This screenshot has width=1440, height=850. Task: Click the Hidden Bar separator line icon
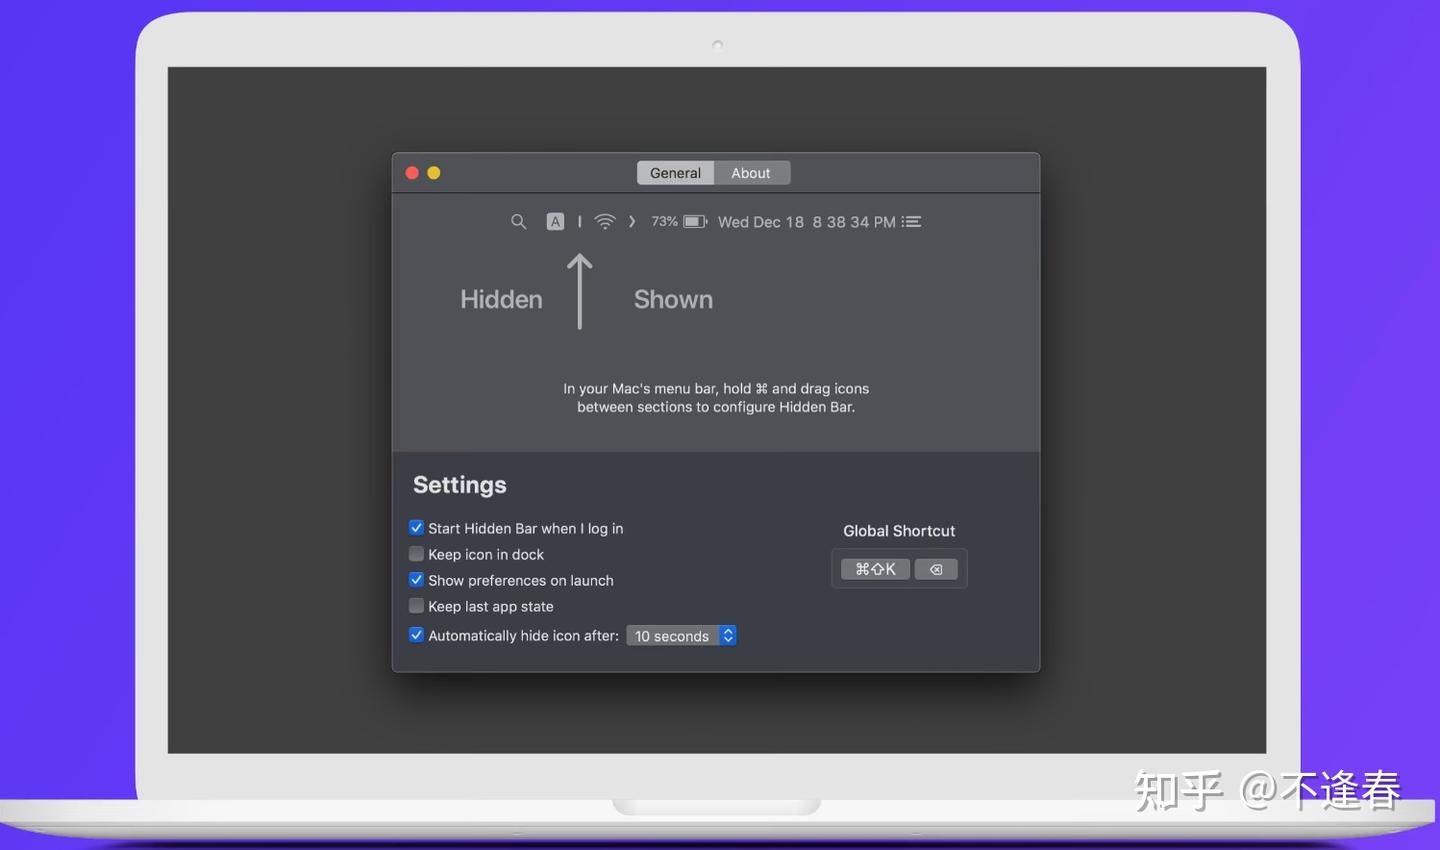580,222
